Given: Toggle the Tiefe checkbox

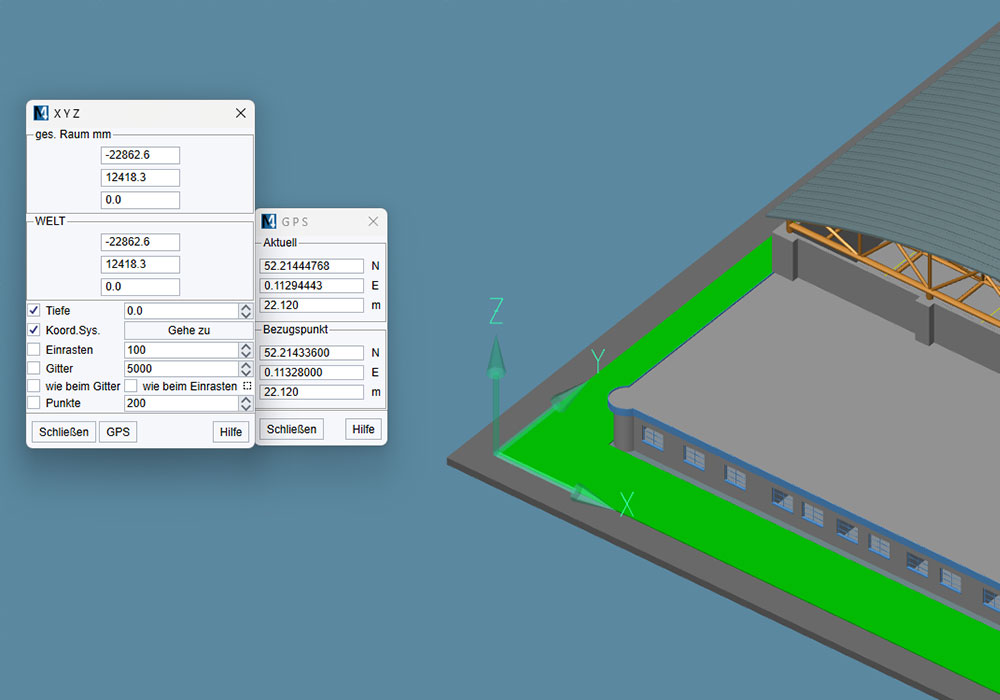Looking at the screenshot, I should (x=34, y=310).
